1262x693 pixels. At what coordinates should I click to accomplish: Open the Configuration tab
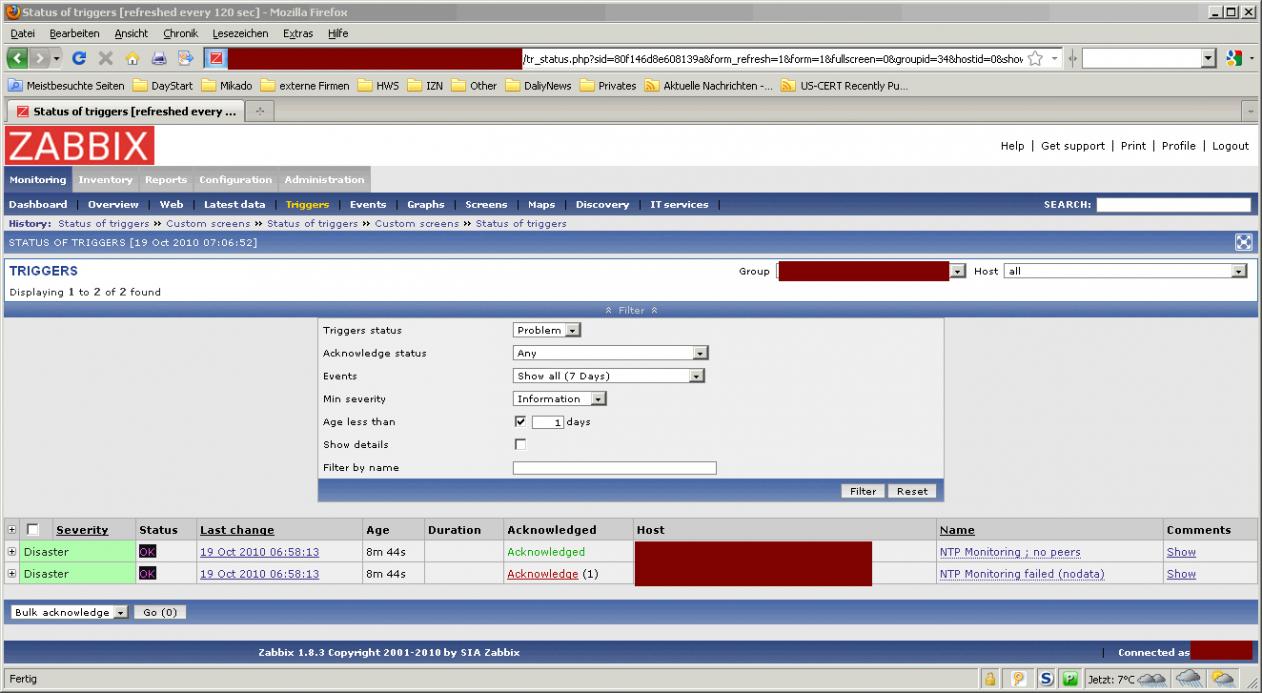click(235, 180)
